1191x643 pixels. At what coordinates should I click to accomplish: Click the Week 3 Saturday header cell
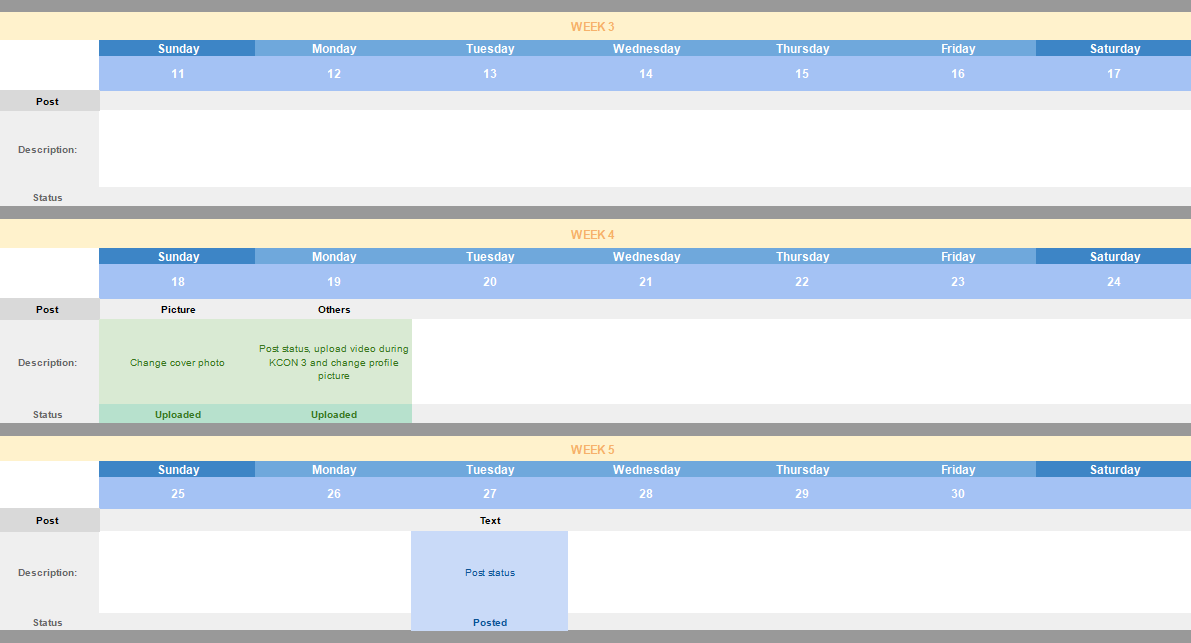coord(1114,49)
